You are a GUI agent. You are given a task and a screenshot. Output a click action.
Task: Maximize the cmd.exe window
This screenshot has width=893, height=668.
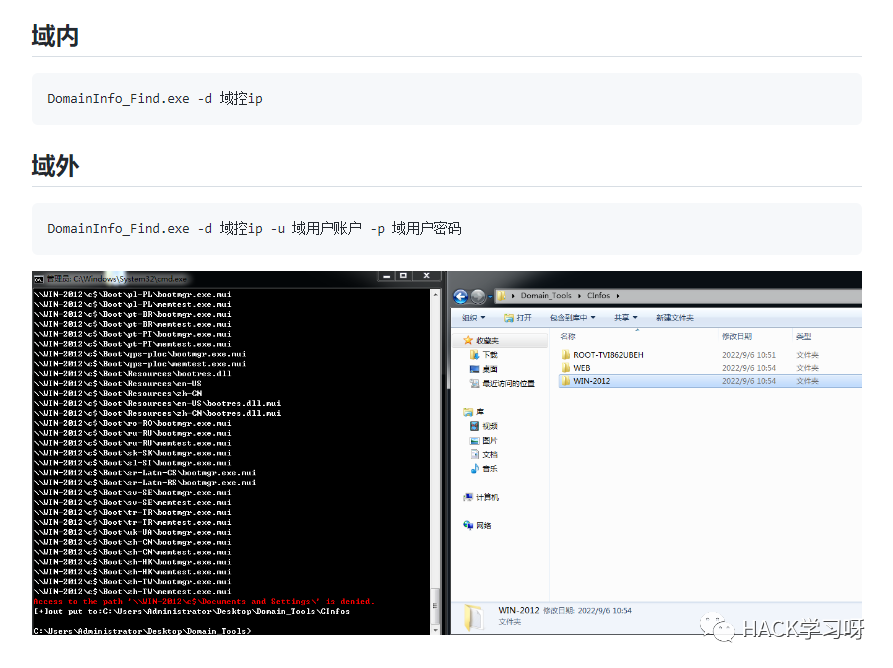point(403,276)
